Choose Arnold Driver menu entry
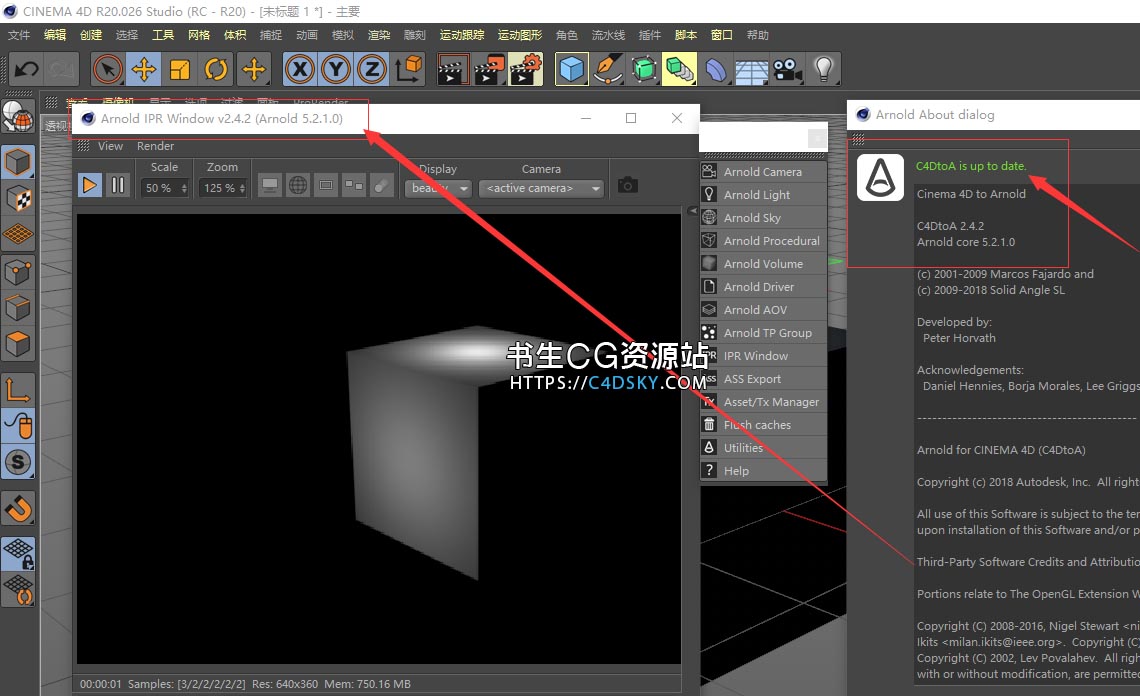1140x696 pixels. 763,287
